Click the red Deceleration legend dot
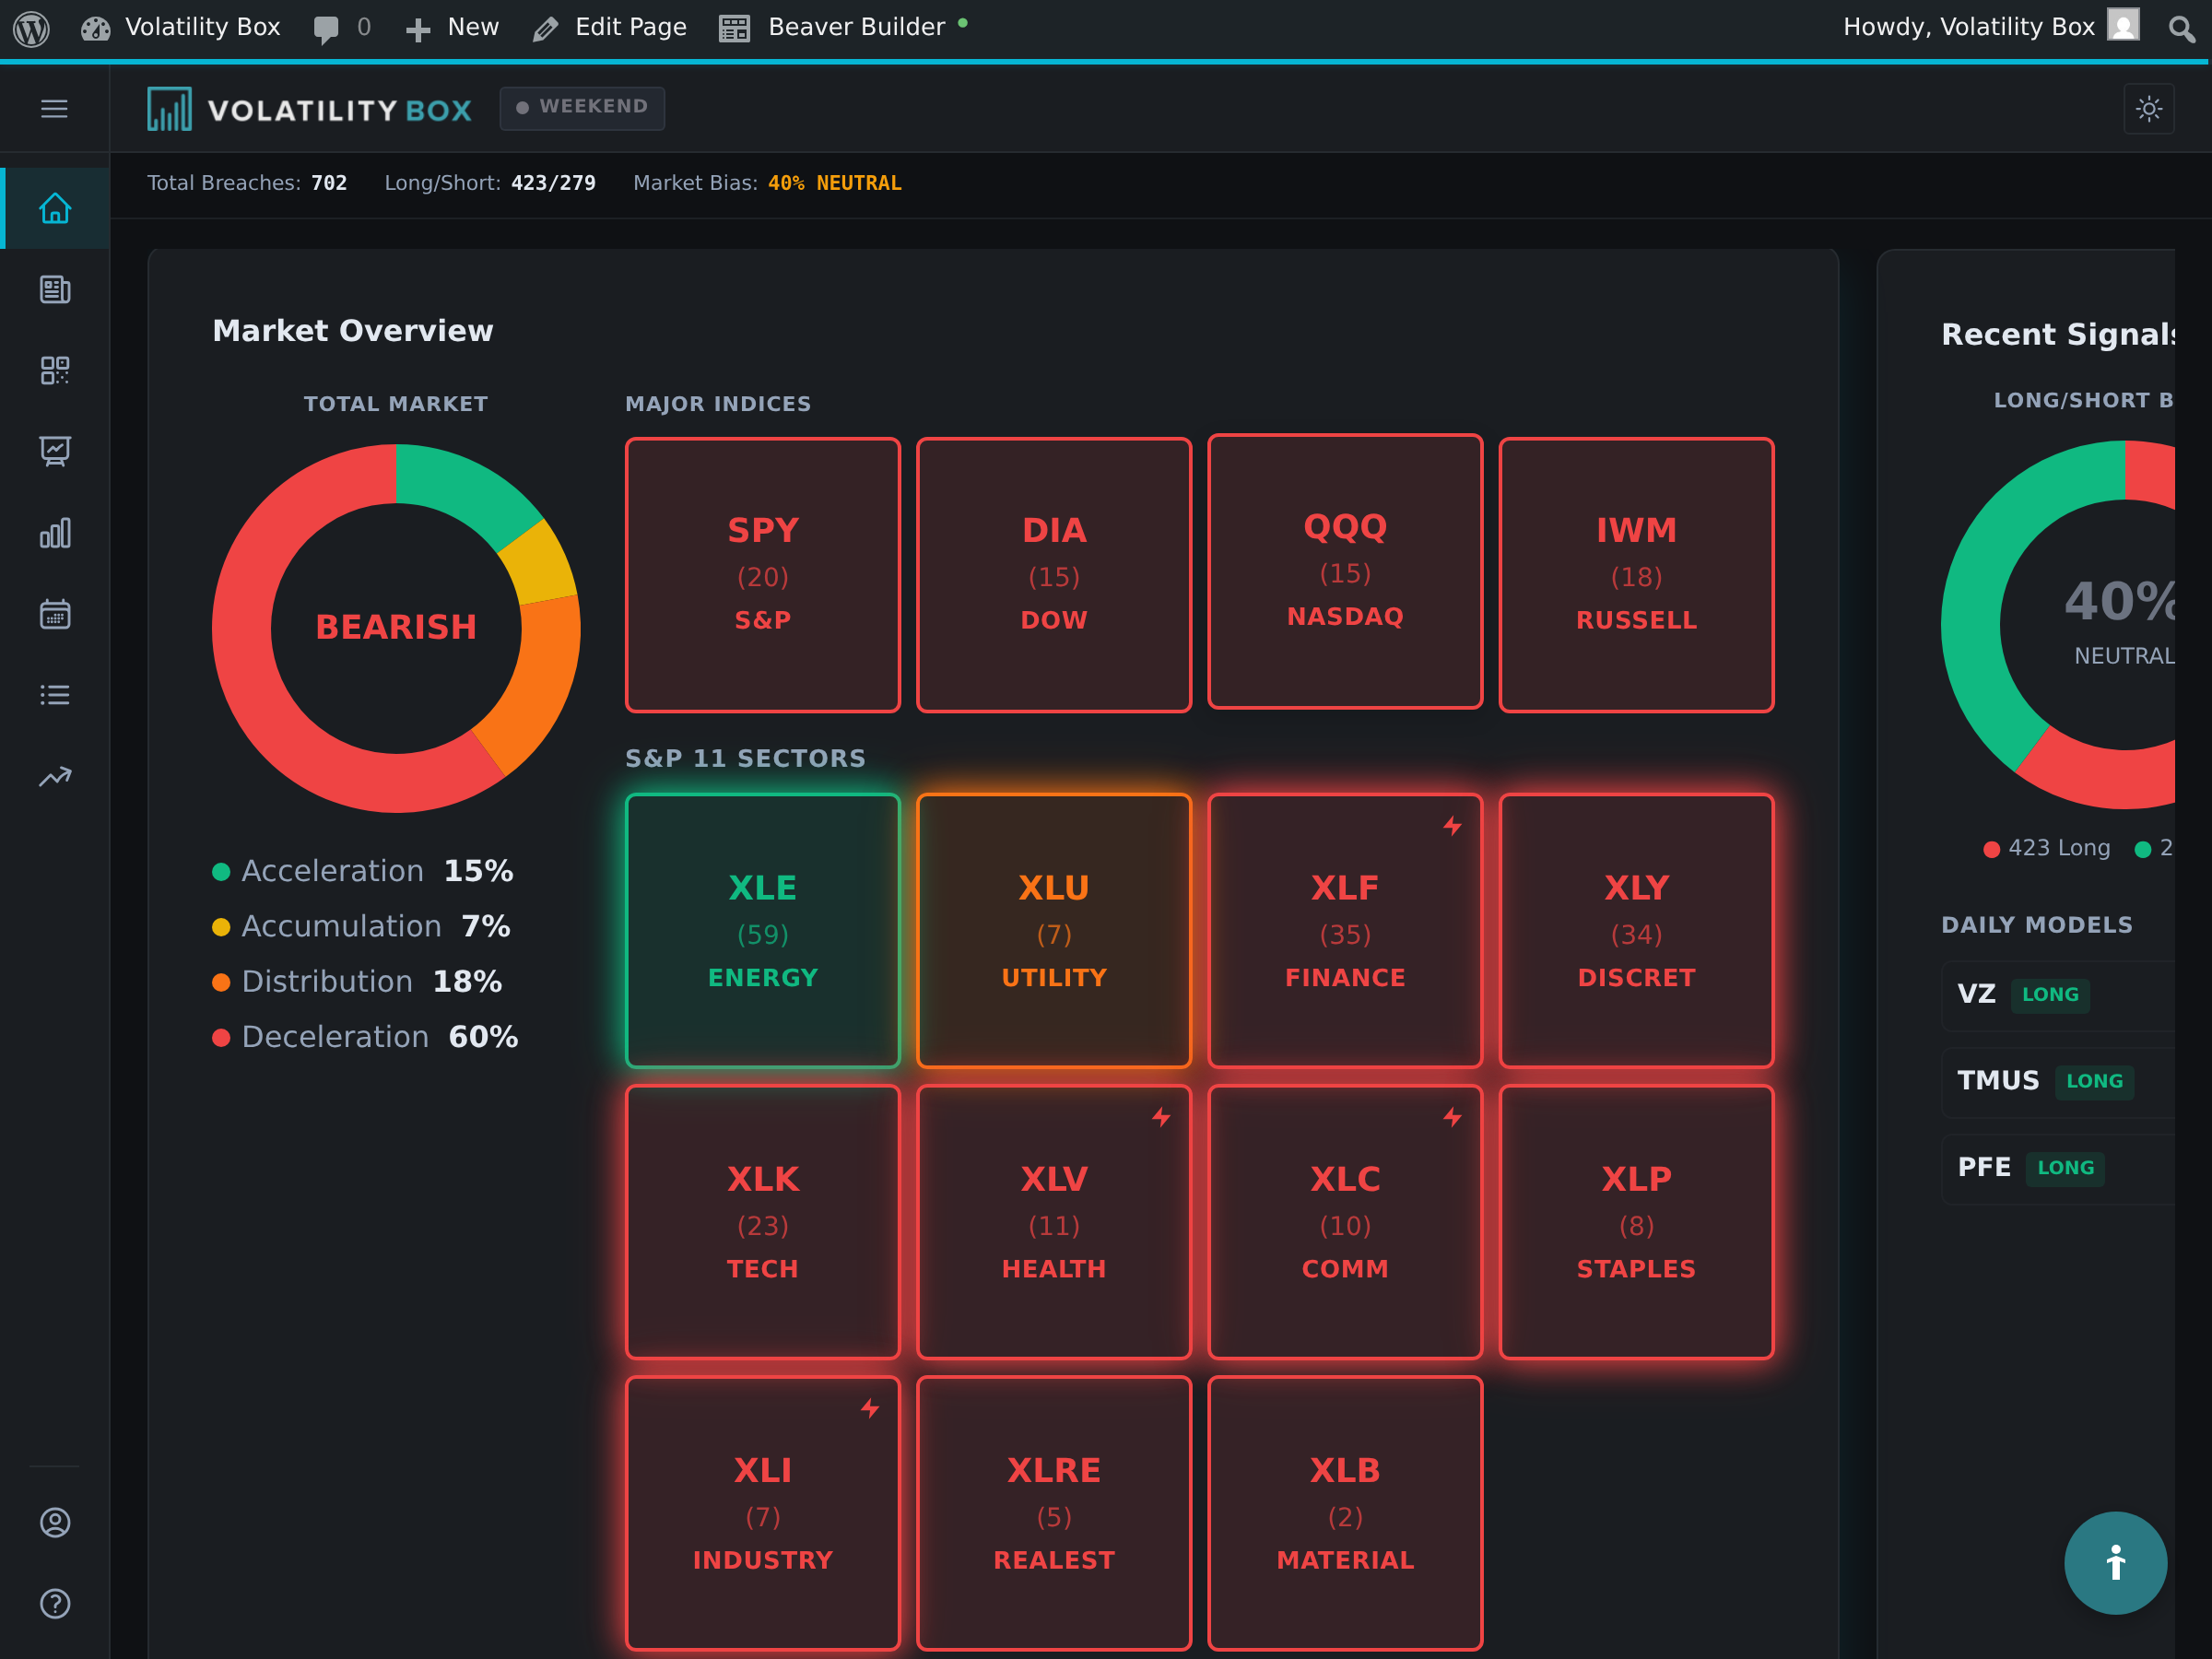 click(221, 1037)
